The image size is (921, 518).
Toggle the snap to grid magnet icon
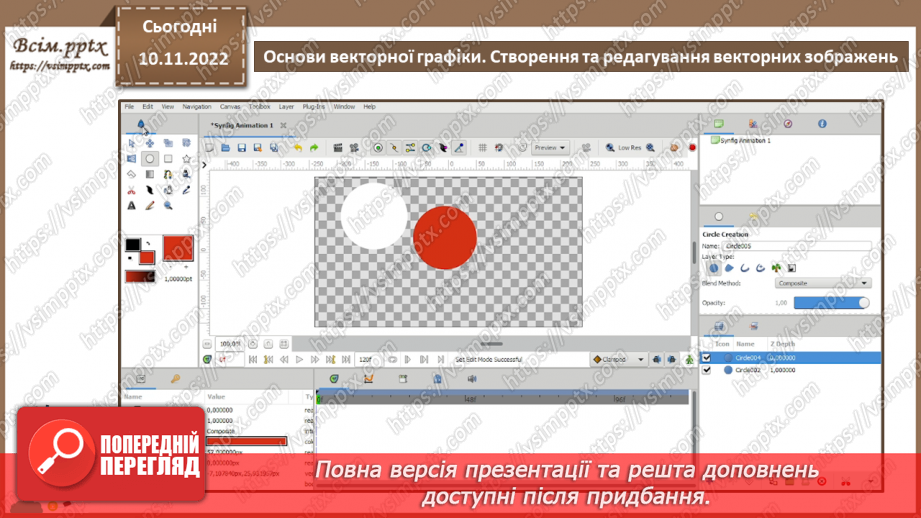[x=499, y=148]
